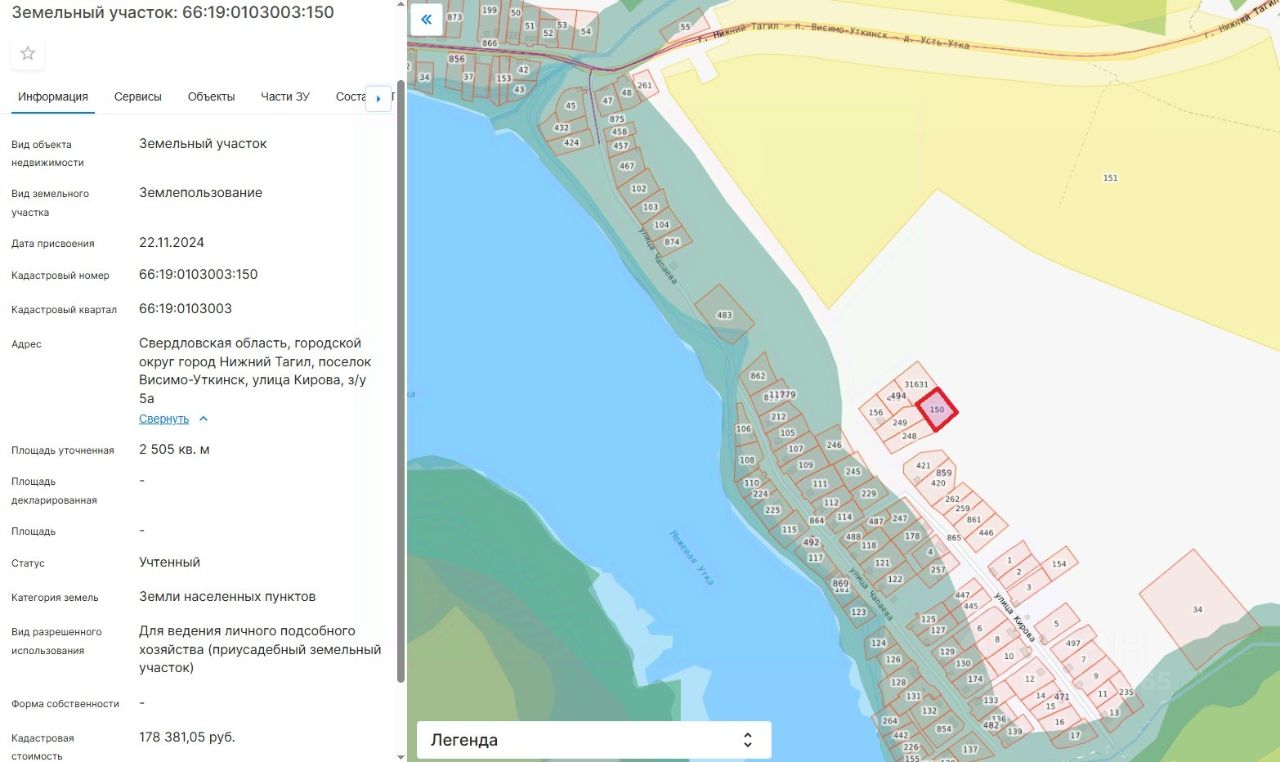Open the Сервисы tab

coord(138,97)
